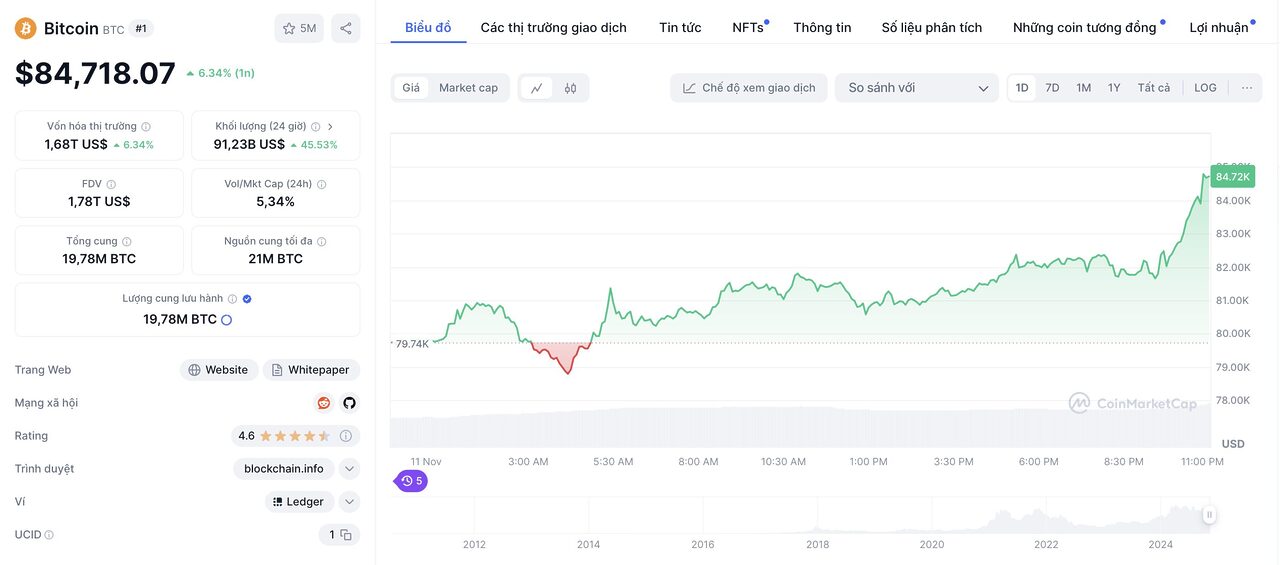Click info icon next to Khối lượng (24 giờ)

(315, 127)
